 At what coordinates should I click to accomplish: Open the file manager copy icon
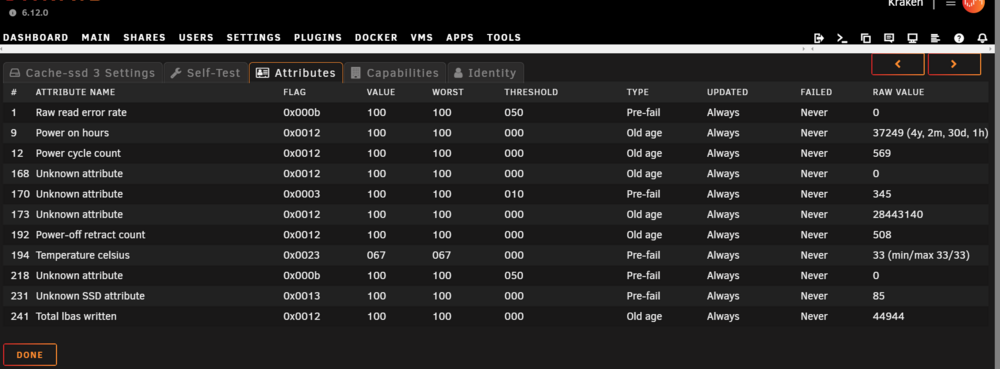pyautogui.click(x=865, y=38)
